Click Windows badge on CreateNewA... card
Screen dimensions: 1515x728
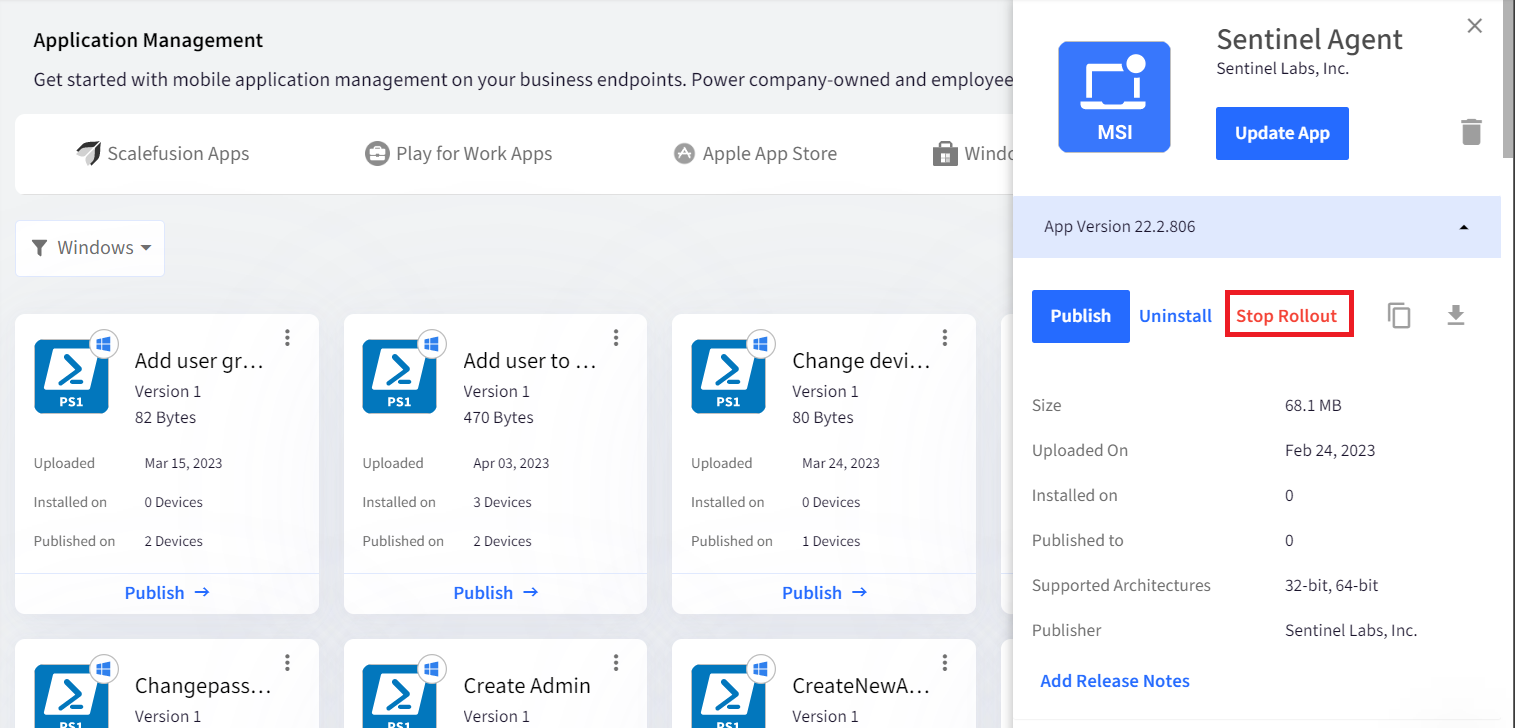click(x=761, y=668)
